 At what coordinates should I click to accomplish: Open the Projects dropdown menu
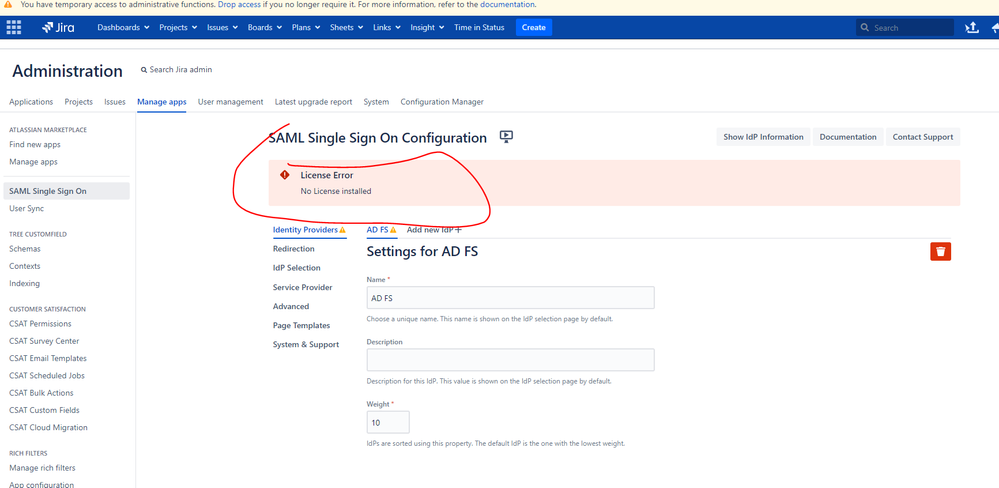pos(178,27)
